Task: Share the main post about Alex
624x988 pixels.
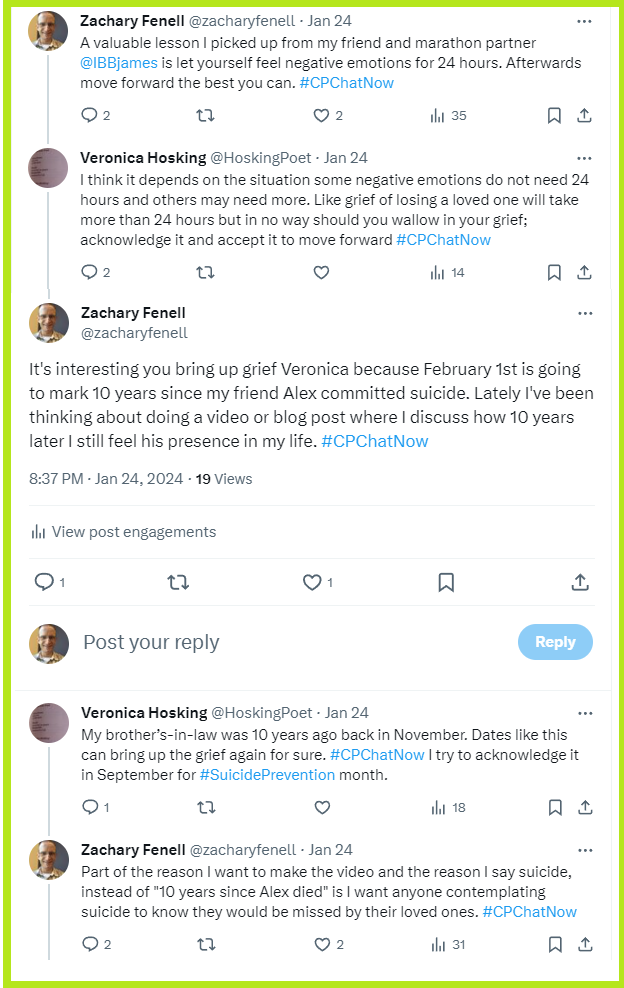Action: tap(579, 582)
